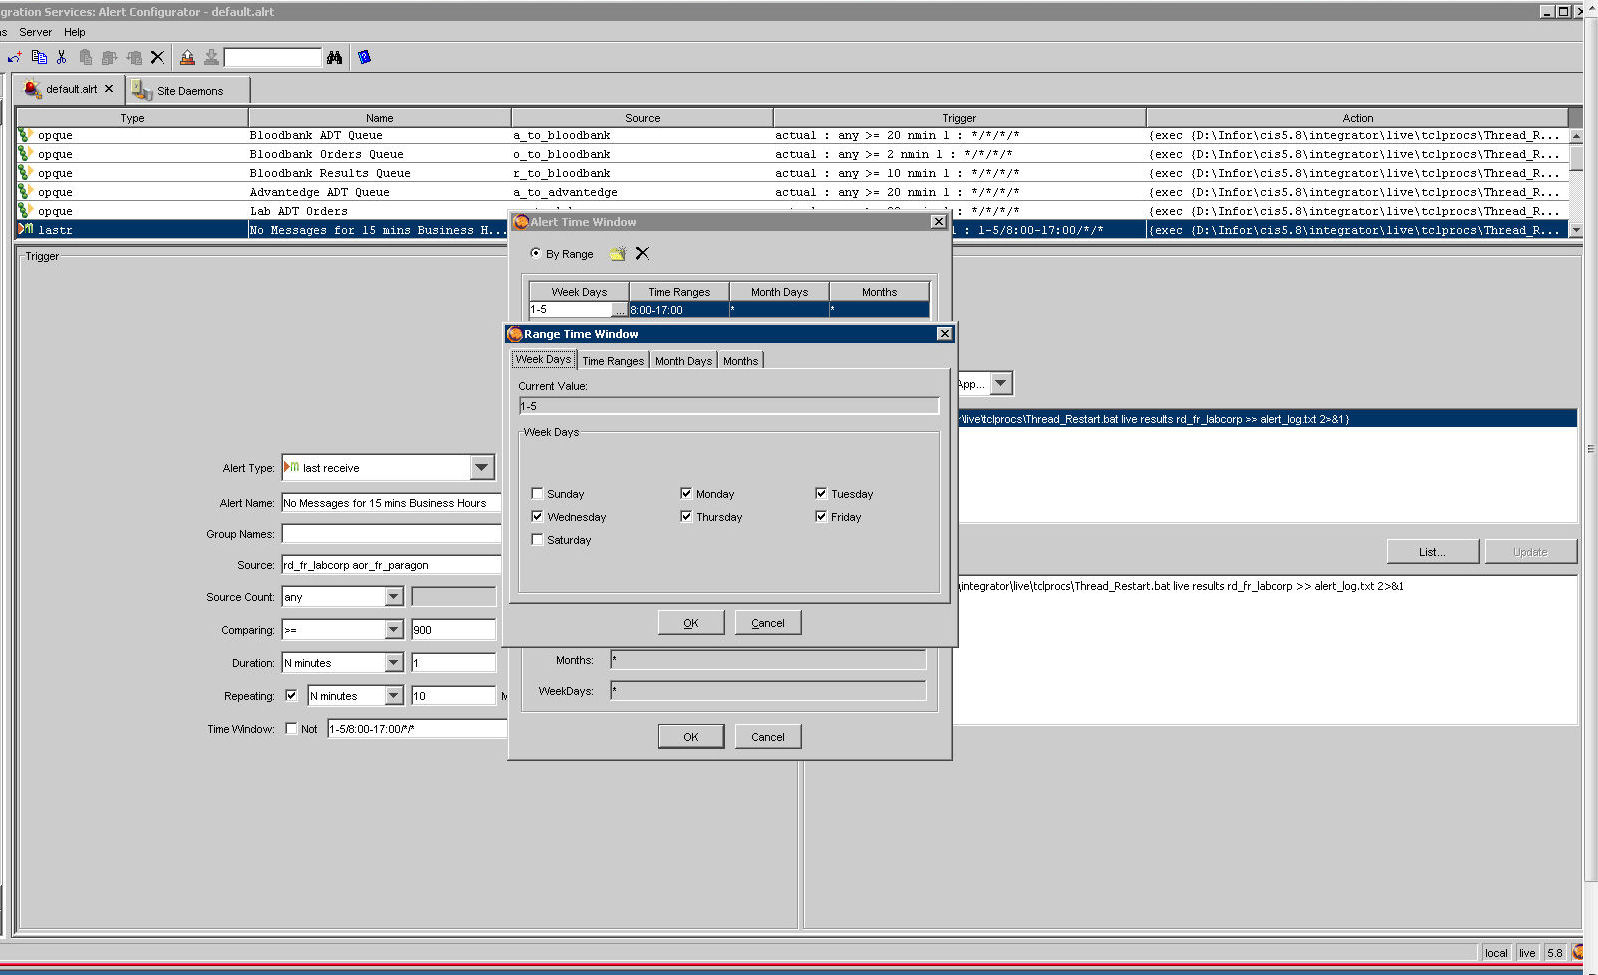Click the add new alert toolbar icon
1598x975 pixels.
tap(15, 57)
